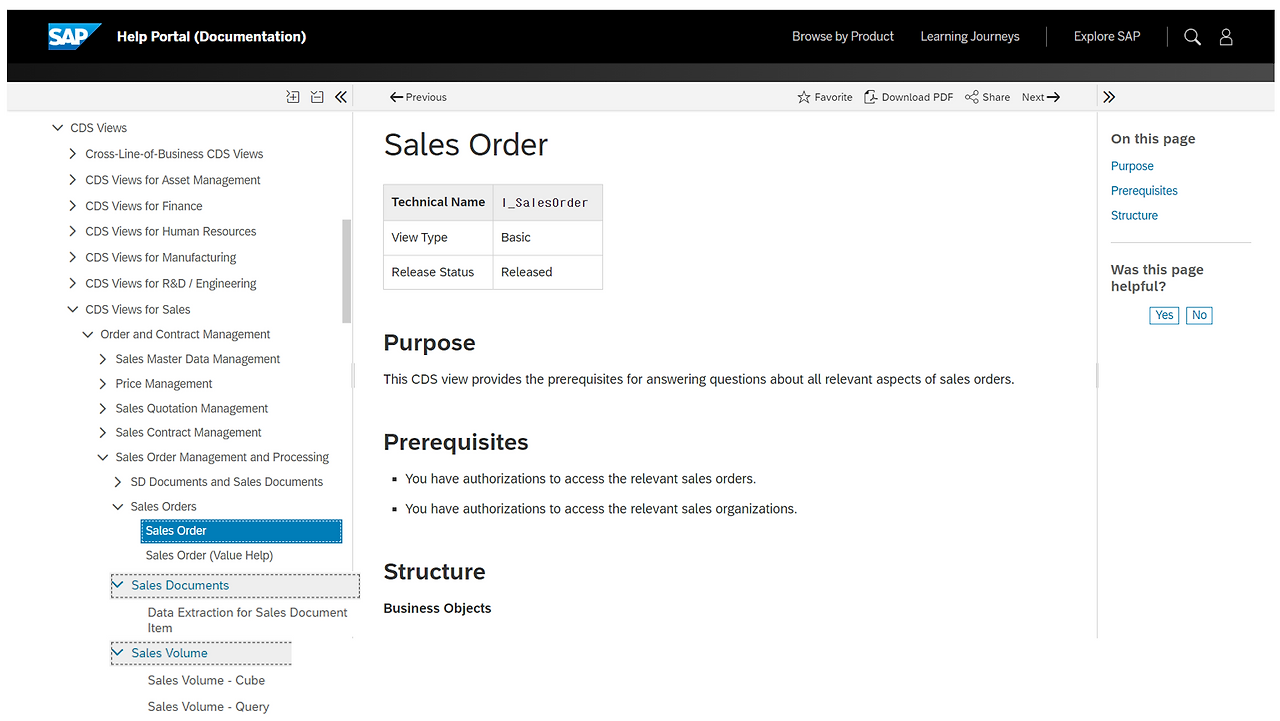This screenshot has height=721, width=1280.
Task: Open the Sales Documents topic label
Action: click(180, 585)
